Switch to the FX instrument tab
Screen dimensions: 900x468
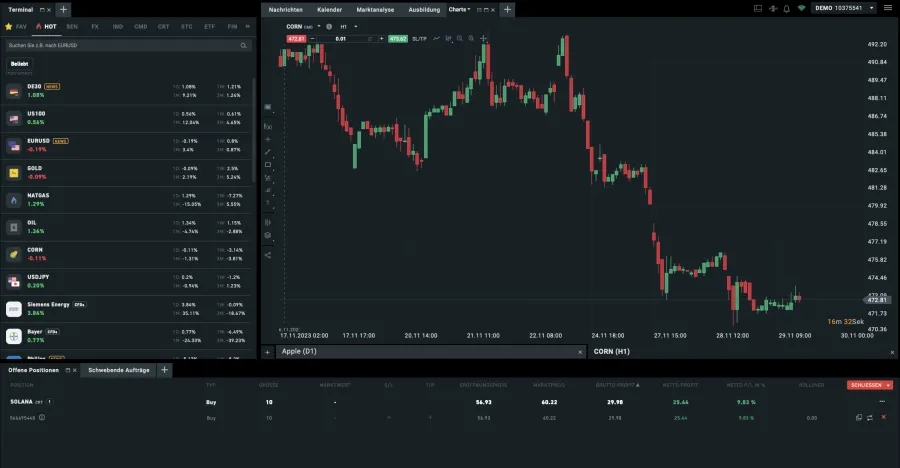point(95,26)
